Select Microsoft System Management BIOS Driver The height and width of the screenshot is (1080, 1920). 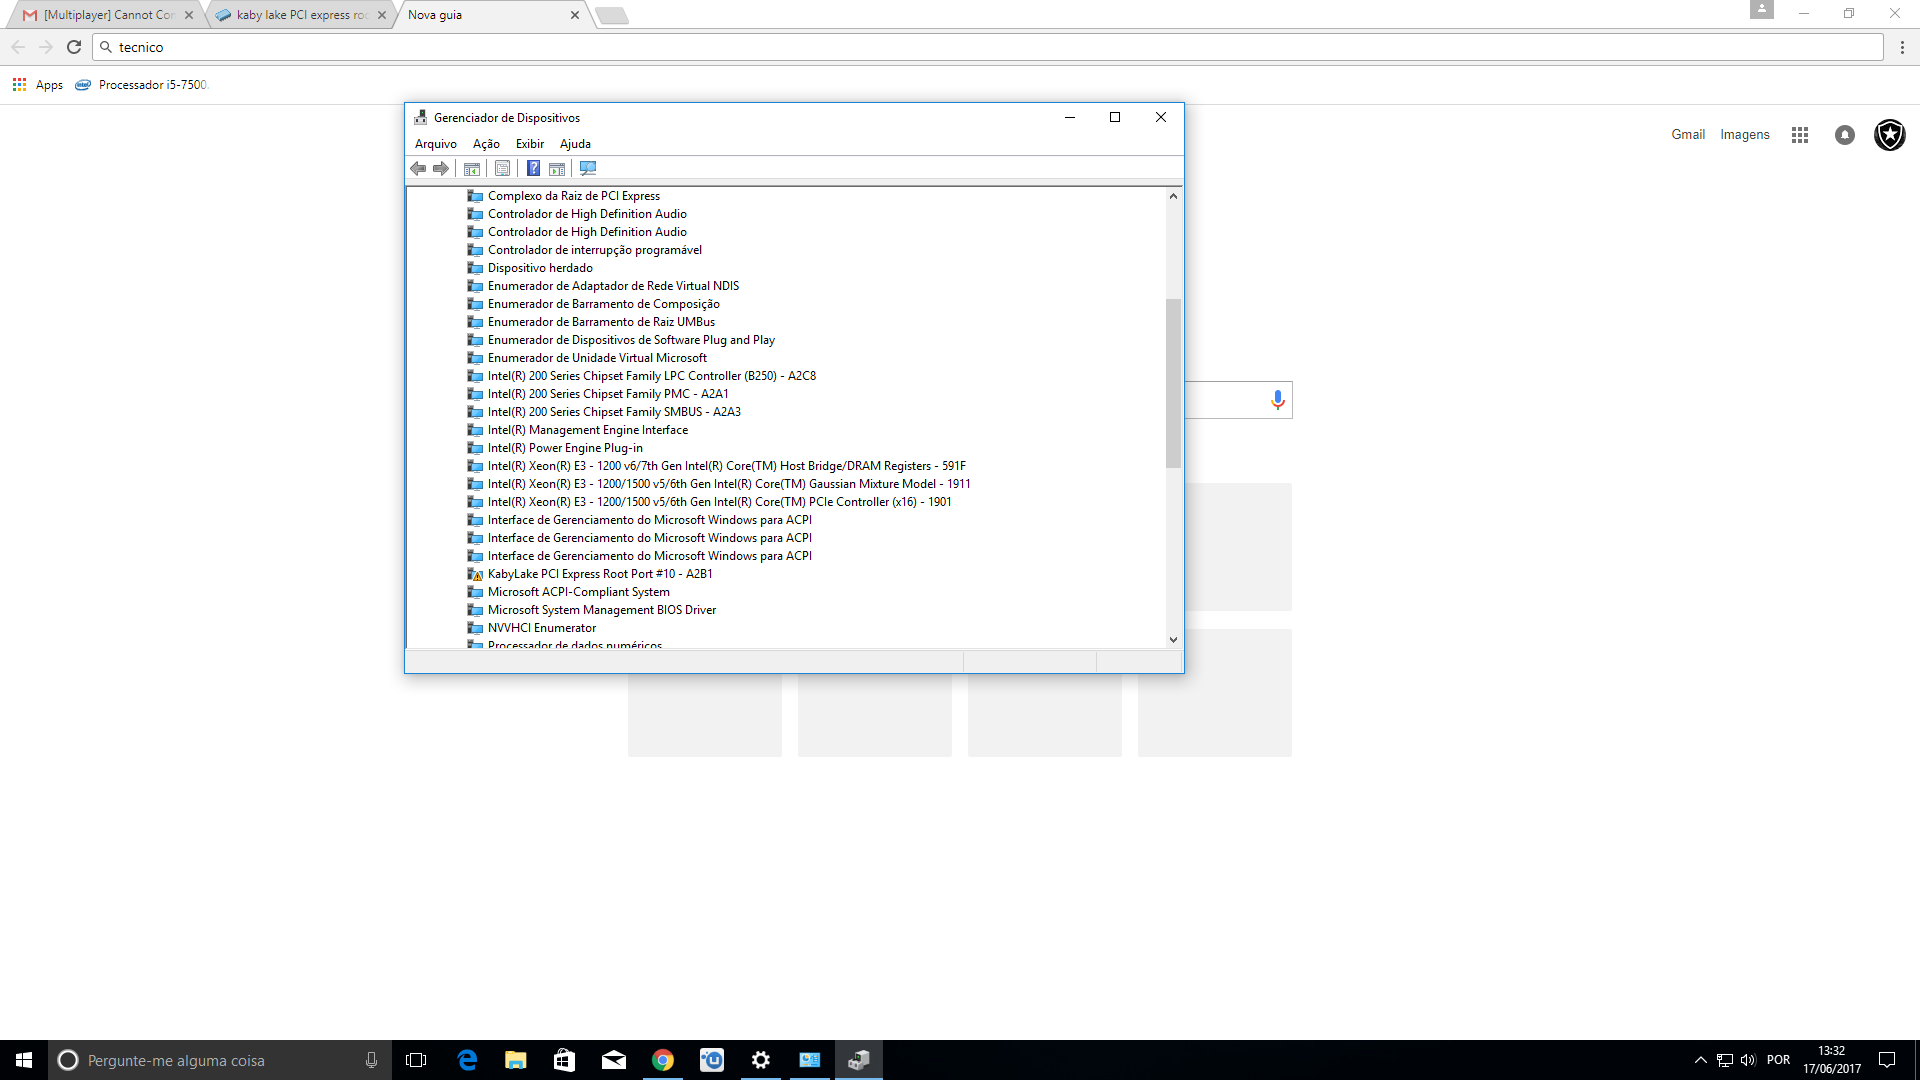coord(602,610)
